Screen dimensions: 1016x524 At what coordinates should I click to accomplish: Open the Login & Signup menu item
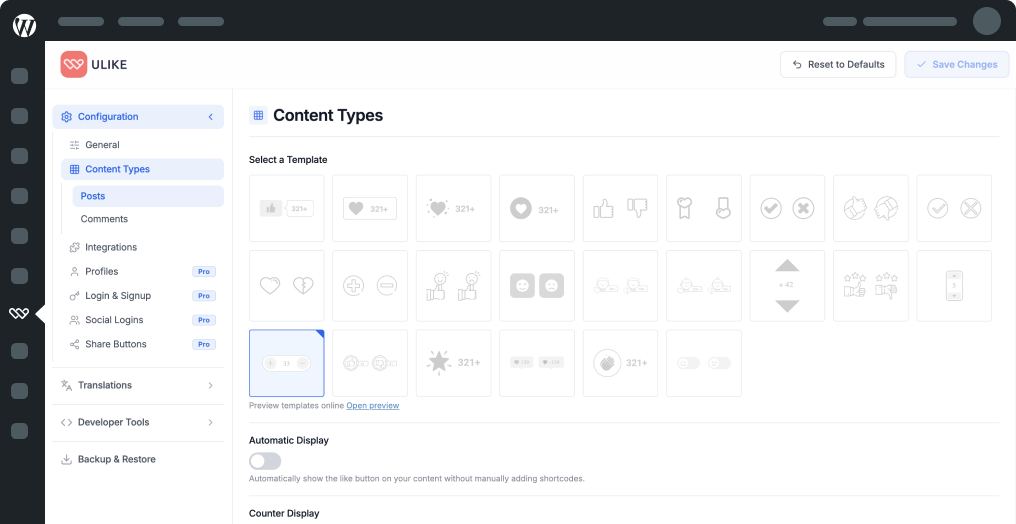(143, 296)
